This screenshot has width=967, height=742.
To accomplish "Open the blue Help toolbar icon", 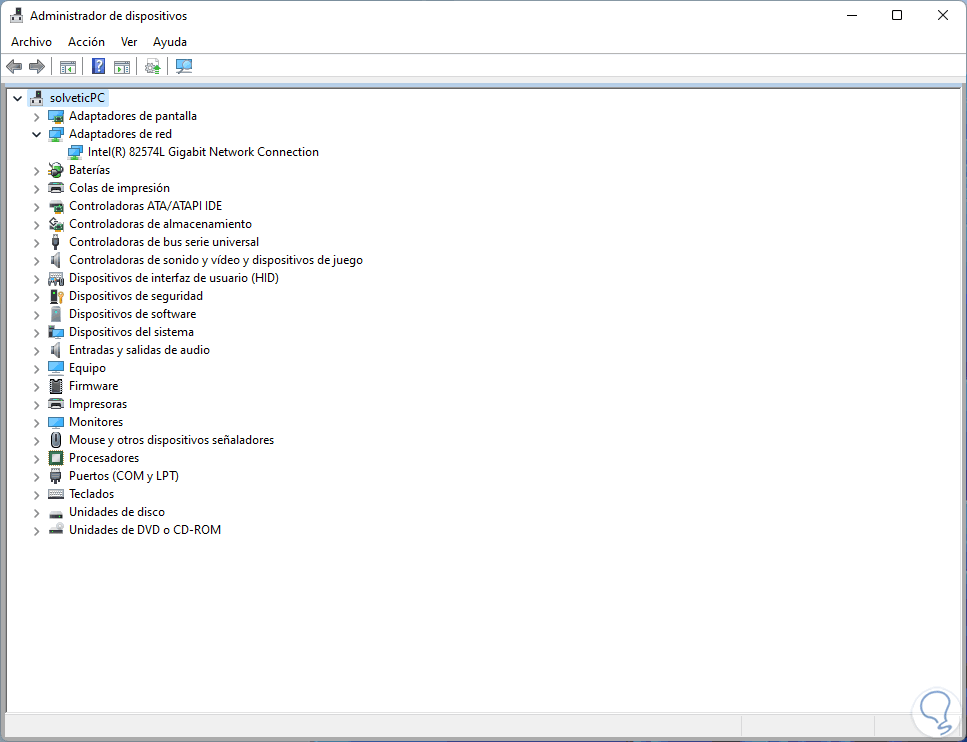I will click(x=99, y=66).
